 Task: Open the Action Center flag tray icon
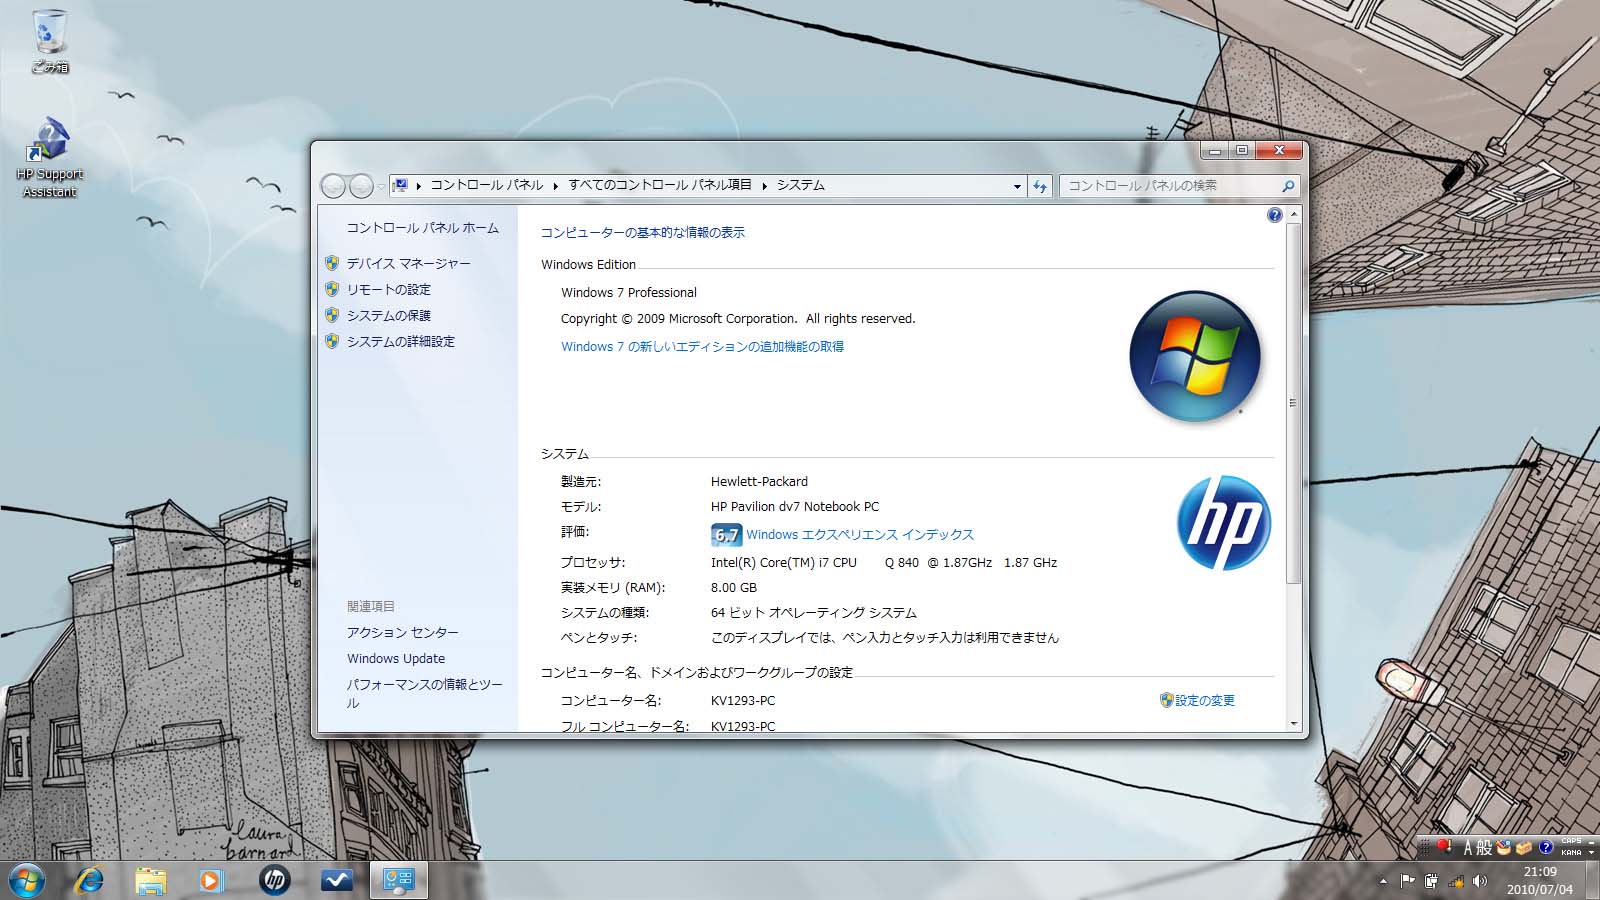tap(1407, 881)
